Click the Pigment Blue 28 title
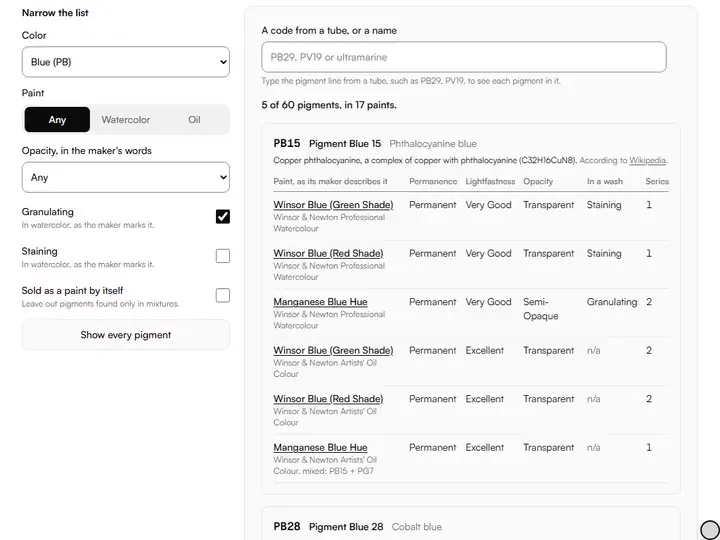Viewport: 720px width, 540px height. click(x=346, y=527)
